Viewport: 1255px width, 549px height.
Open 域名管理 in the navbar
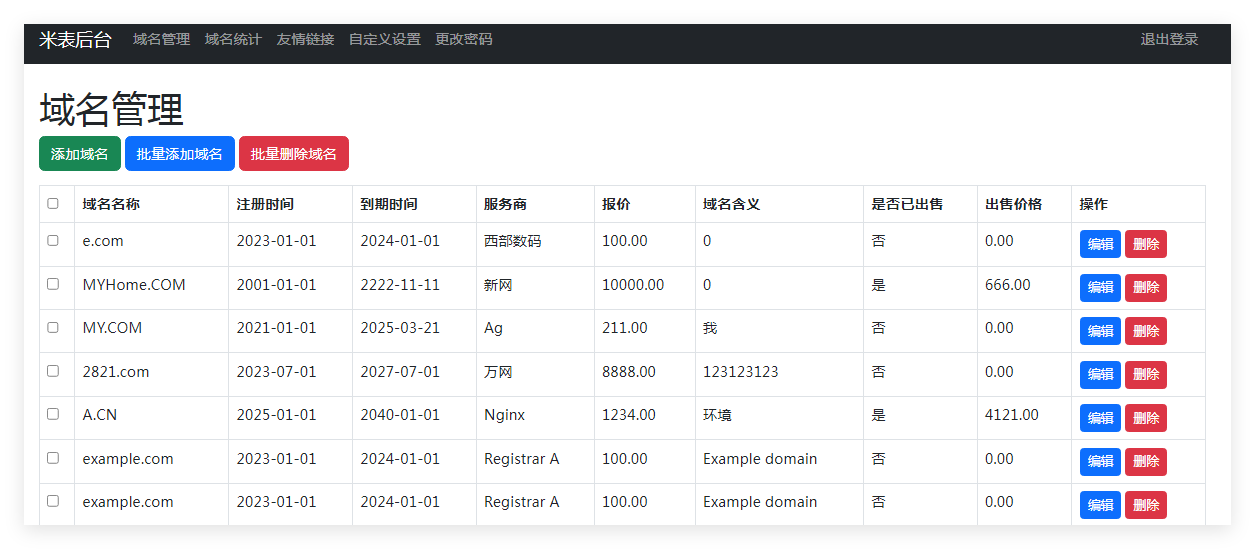tap(161, 39)
